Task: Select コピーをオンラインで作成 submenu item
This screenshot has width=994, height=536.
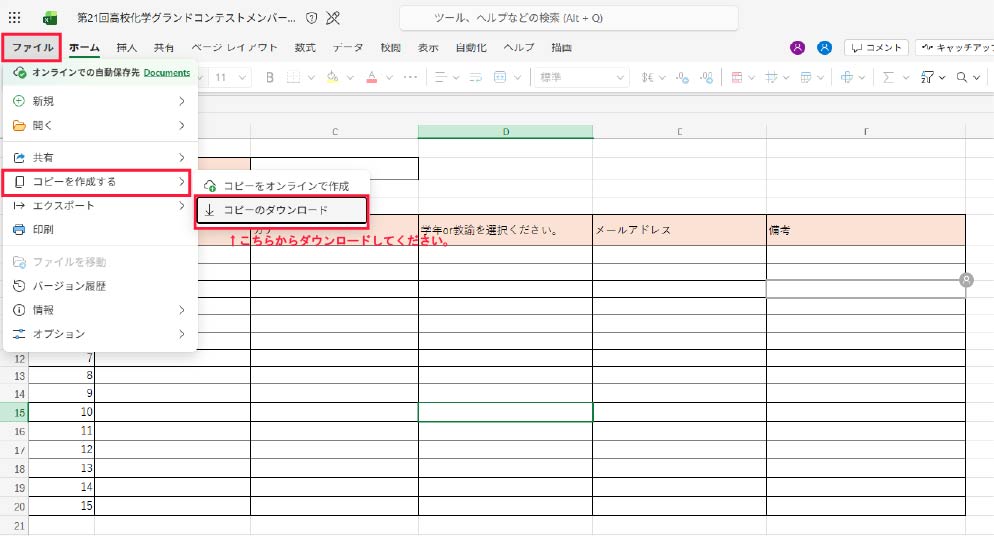Action: tap(282, 186)
